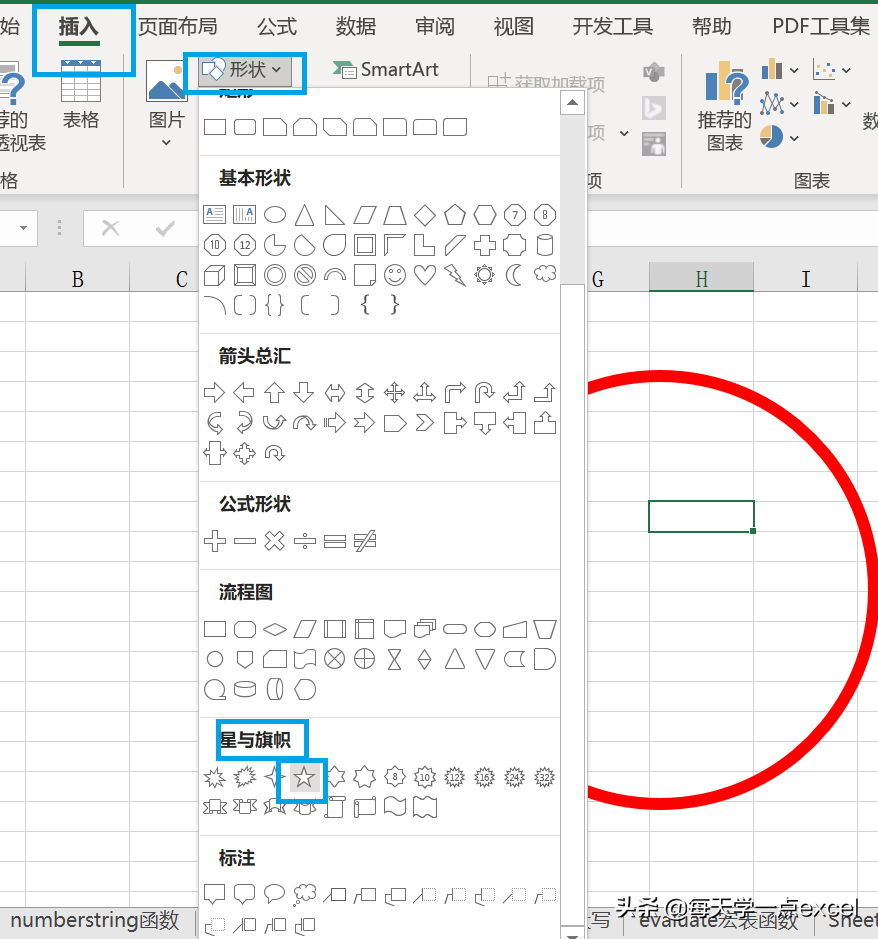Viewport: 878px width, 939px height.
Task: Select the donut ring shape
Action: (275, 275)
